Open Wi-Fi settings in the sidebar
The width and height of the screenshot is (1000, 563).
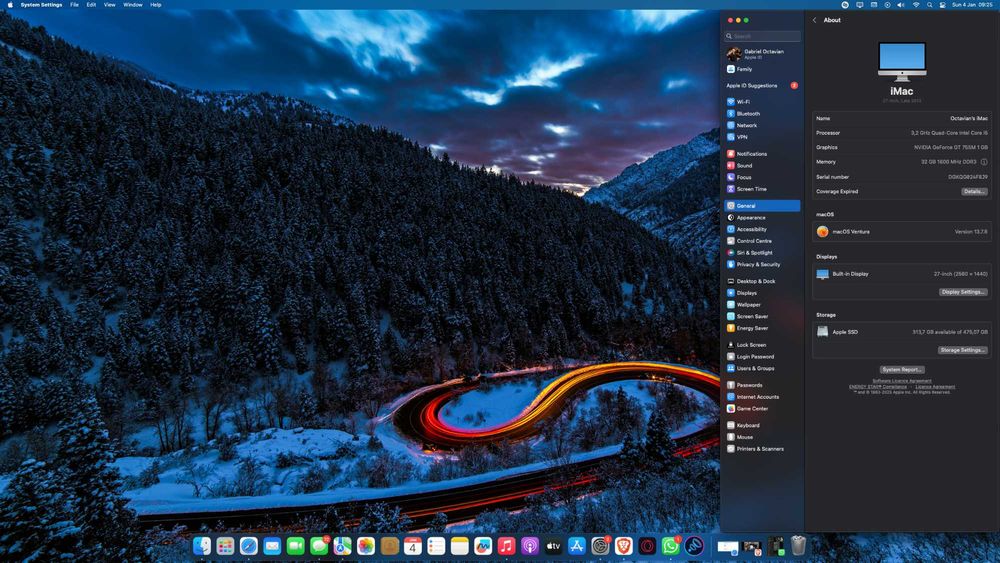point(761,102)
